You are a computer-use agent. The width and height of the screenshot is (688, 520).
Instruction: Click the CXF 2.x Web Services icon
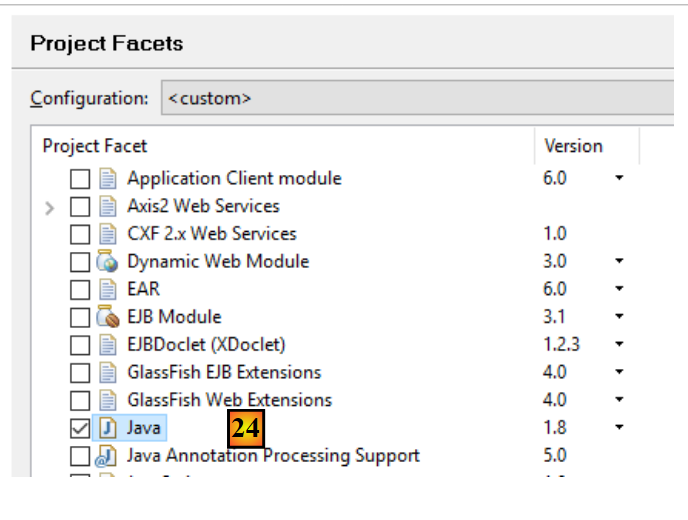click(108, 234)
